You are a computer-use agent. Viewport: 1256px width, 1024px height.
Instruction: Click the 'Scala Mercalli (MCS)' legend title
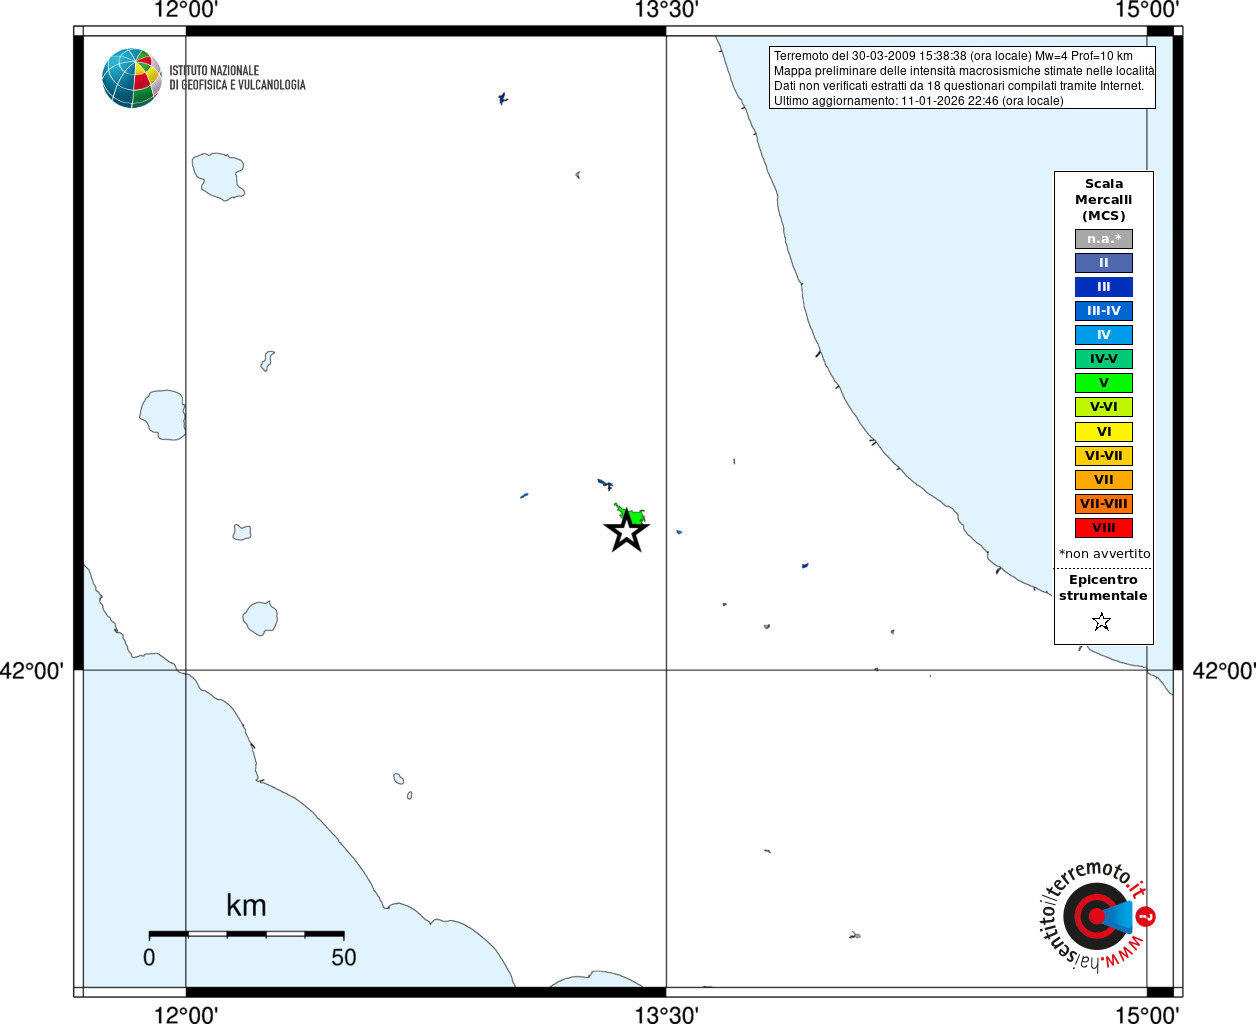click(x=1104, y=199)
